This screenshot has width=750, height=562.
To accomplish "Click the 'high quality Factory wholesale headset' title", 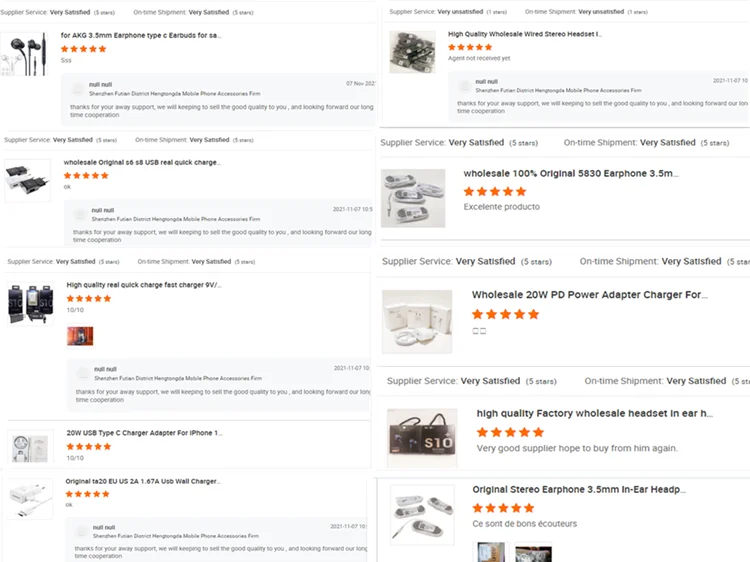I will click(x=595, y=413).
